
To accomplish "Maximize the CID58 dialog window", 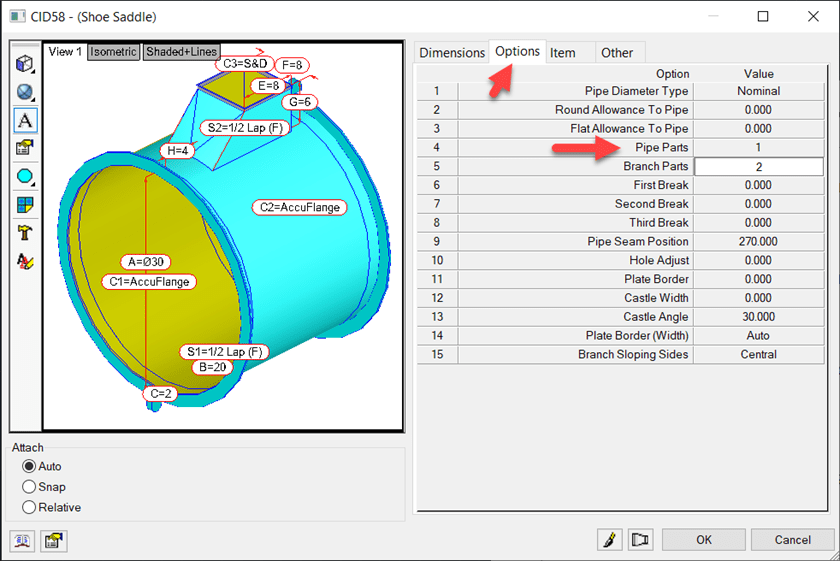I will 763,17.
